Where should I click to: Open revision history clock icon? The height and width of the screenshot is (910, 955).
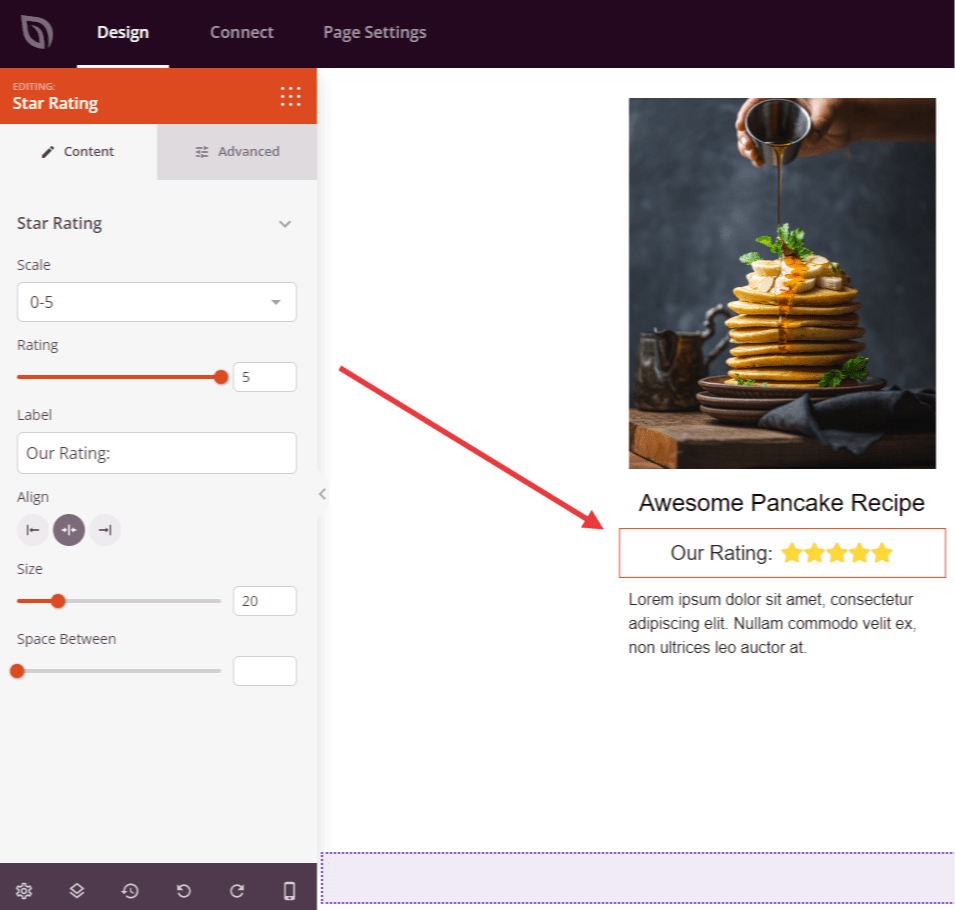click(x=130, y=890)
